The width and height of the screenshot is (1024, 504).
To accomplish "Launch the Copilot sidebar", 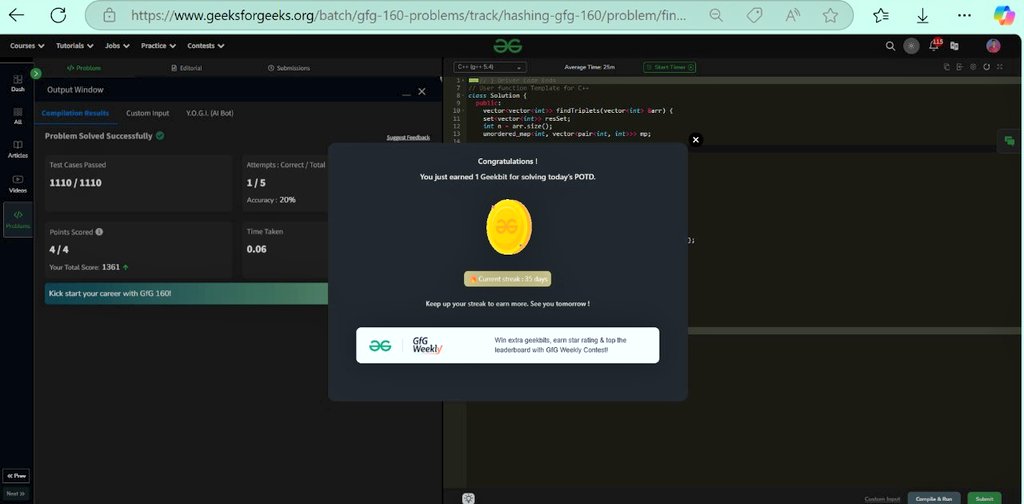I will click(x=1004, y=15).
